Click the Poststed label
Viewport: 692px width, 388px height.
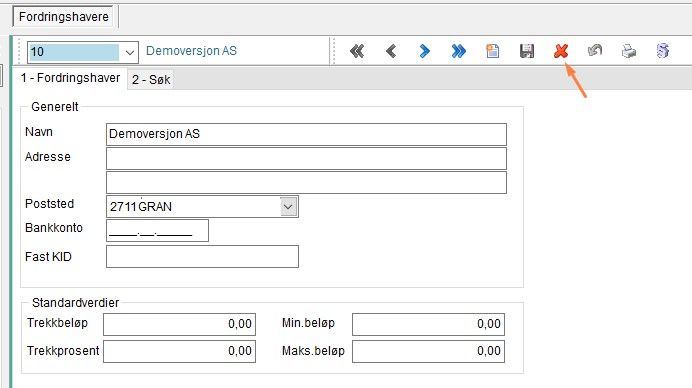point(49,204)
